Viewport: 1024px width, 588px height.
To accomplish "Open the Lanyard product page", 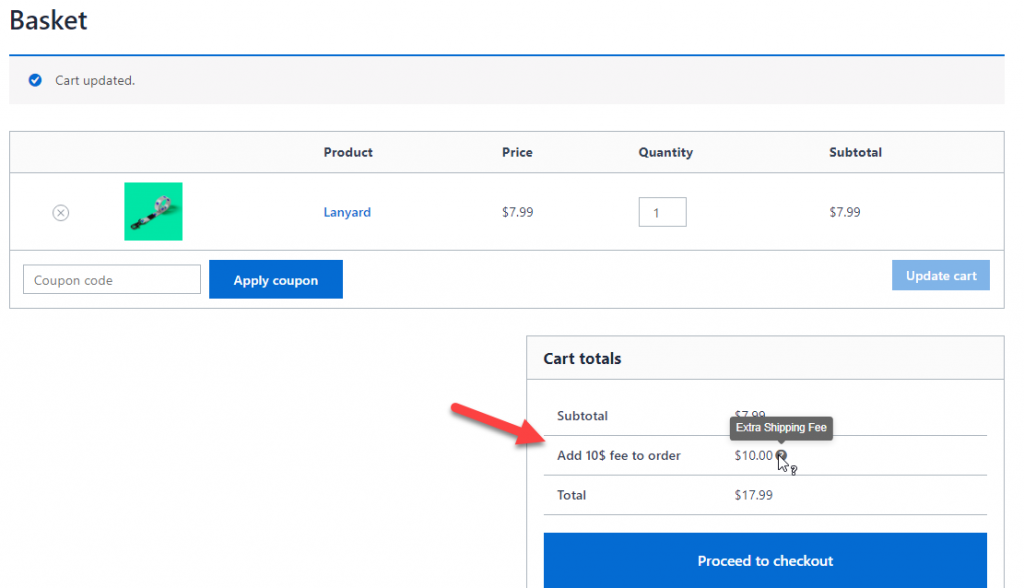I will [x=346, y=212].
